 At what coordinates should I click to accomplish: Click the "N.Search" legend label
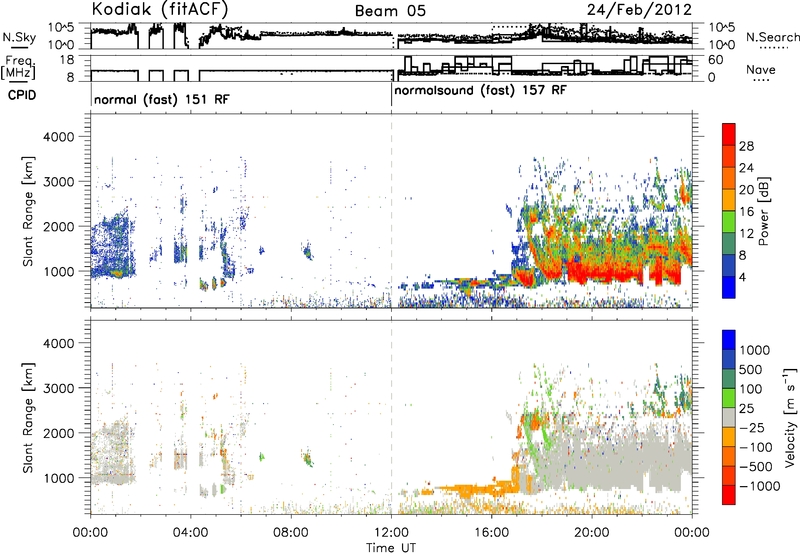772,37
